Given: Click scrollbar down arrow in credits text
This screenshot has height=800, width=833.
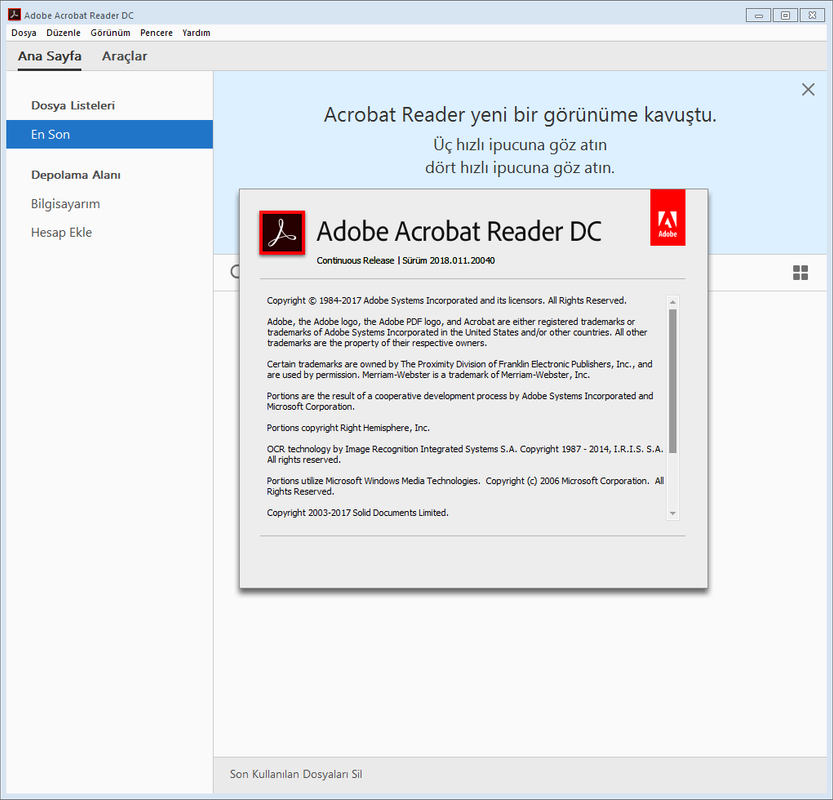Looking at the screenshot, I should tap(673, 513).
